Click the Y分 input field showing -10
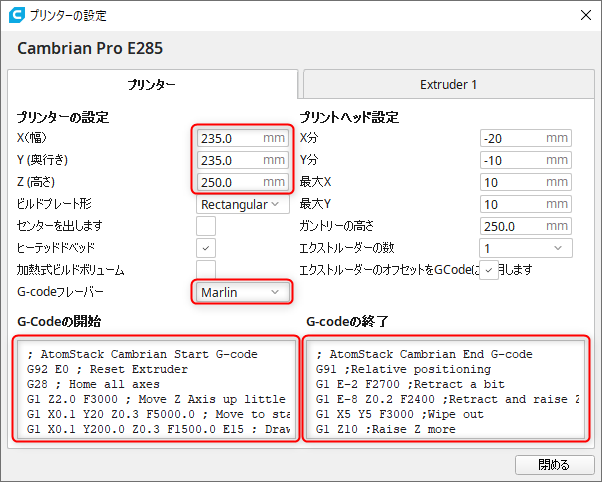Image resolution: width=602 pixels, height=482 pixels. click(526, 160)
